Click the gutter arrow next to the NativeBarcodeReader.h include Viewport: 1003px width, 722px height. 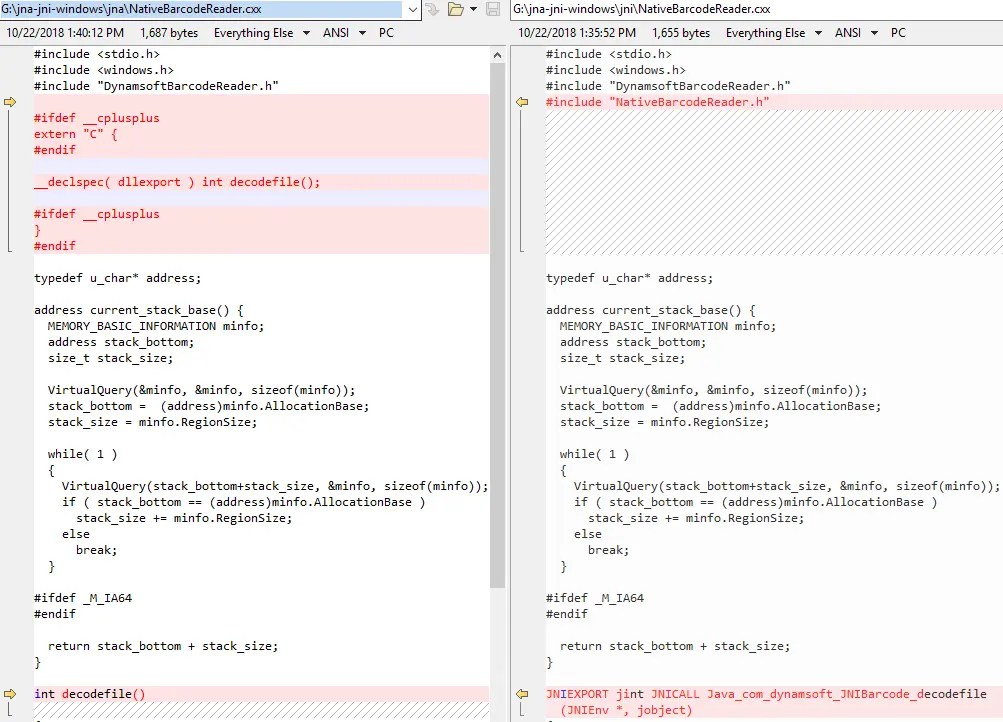click(521, 101)
